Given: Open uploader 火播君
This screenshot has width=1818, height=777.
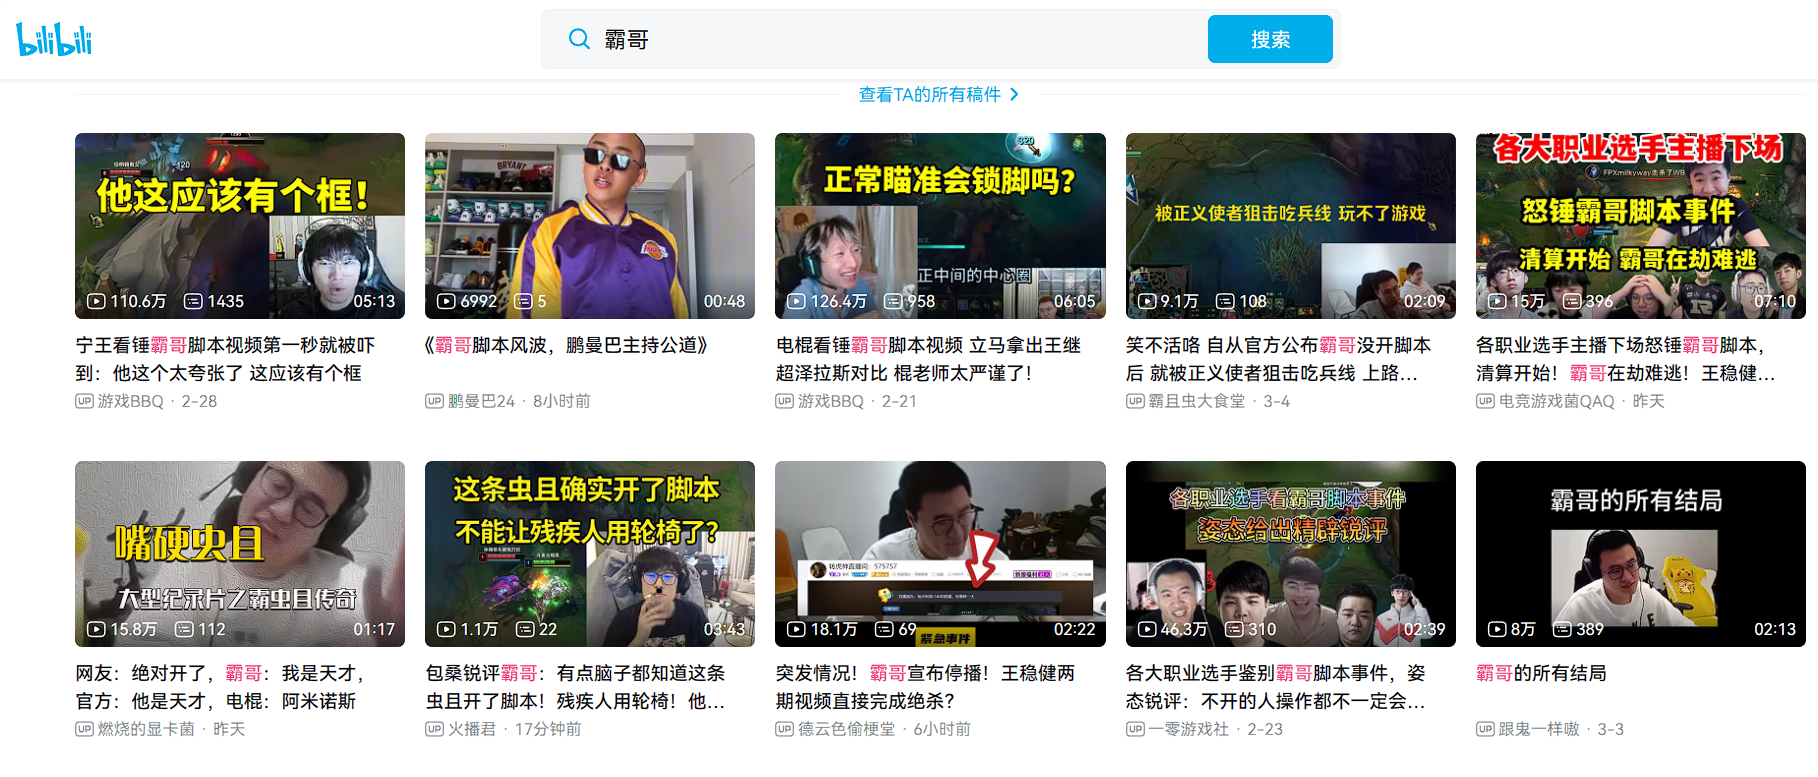Looking at the screenshot, I should point(472,729).
